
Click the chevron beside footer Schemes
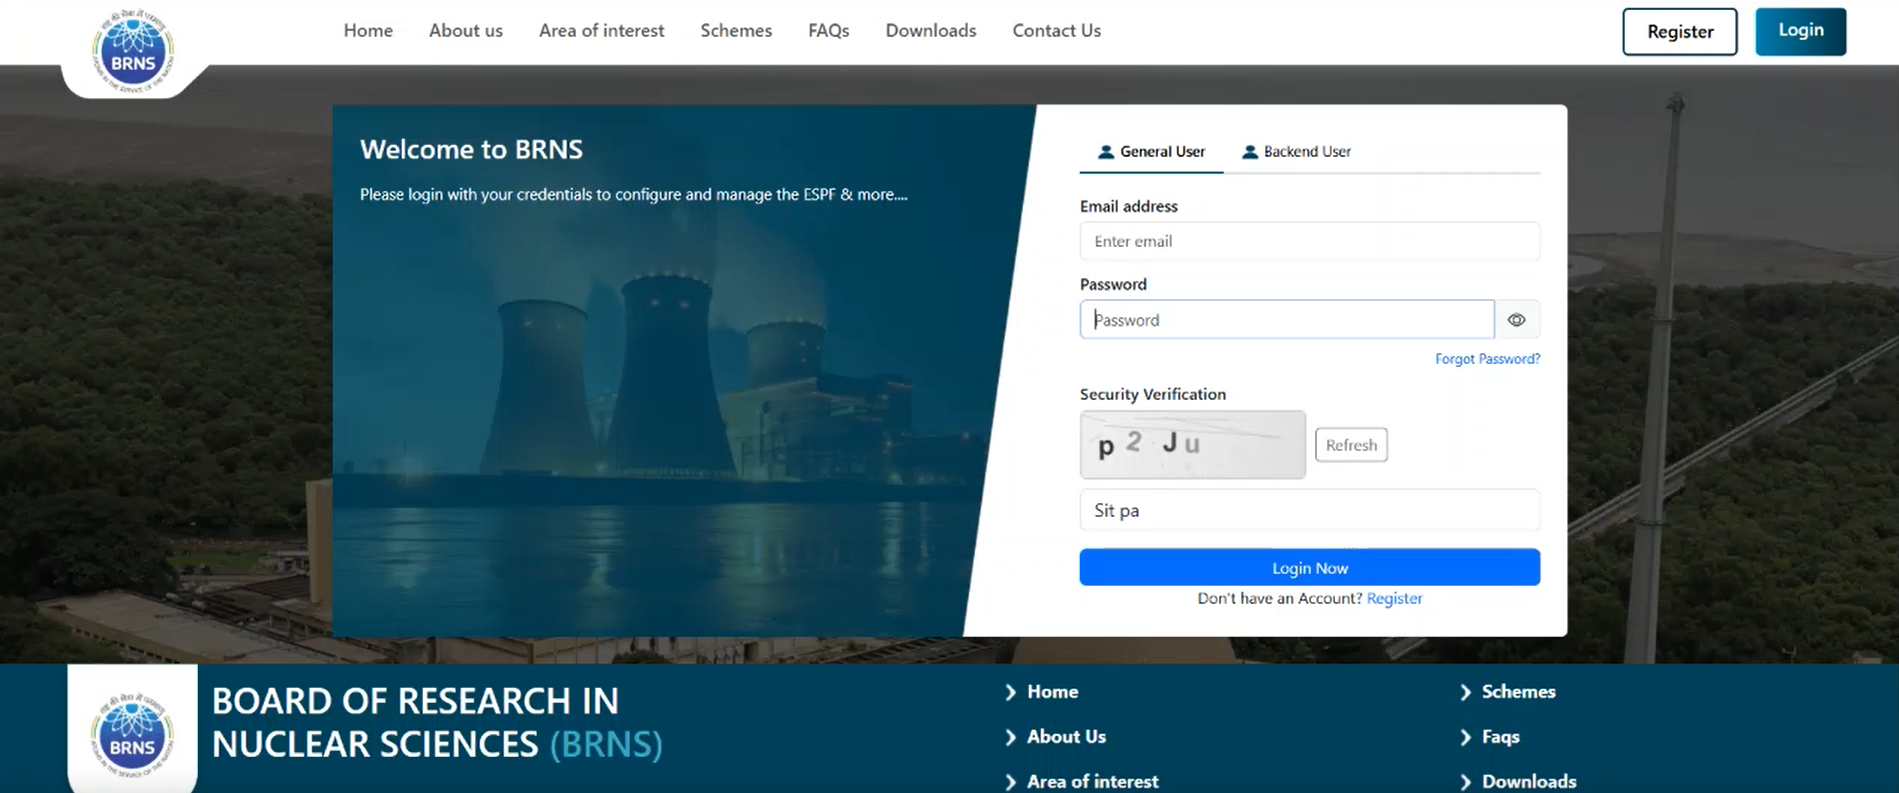(1465, 692)
